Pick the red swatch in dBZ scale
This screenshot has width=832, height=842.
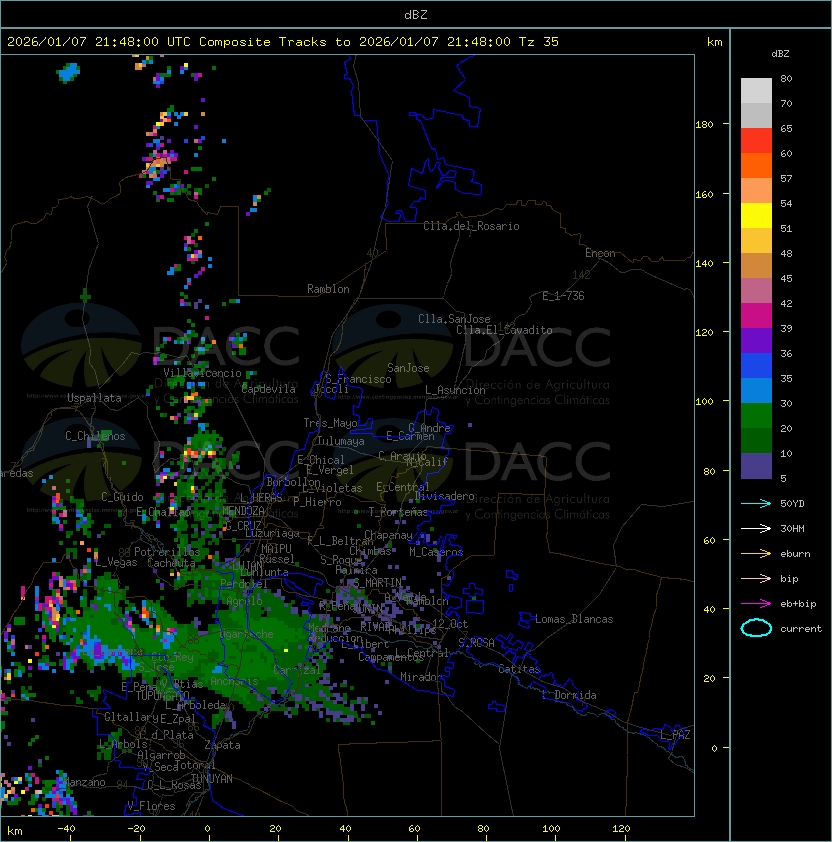[756, 141]
